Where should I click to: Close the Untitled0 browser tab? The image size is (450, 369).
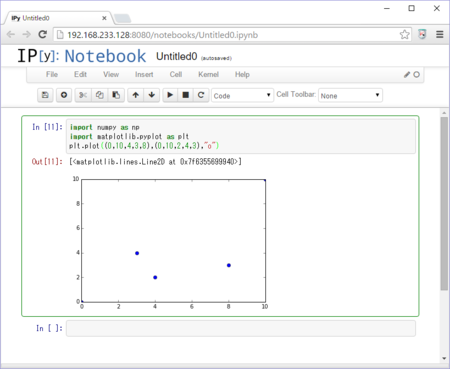point(104,18)
